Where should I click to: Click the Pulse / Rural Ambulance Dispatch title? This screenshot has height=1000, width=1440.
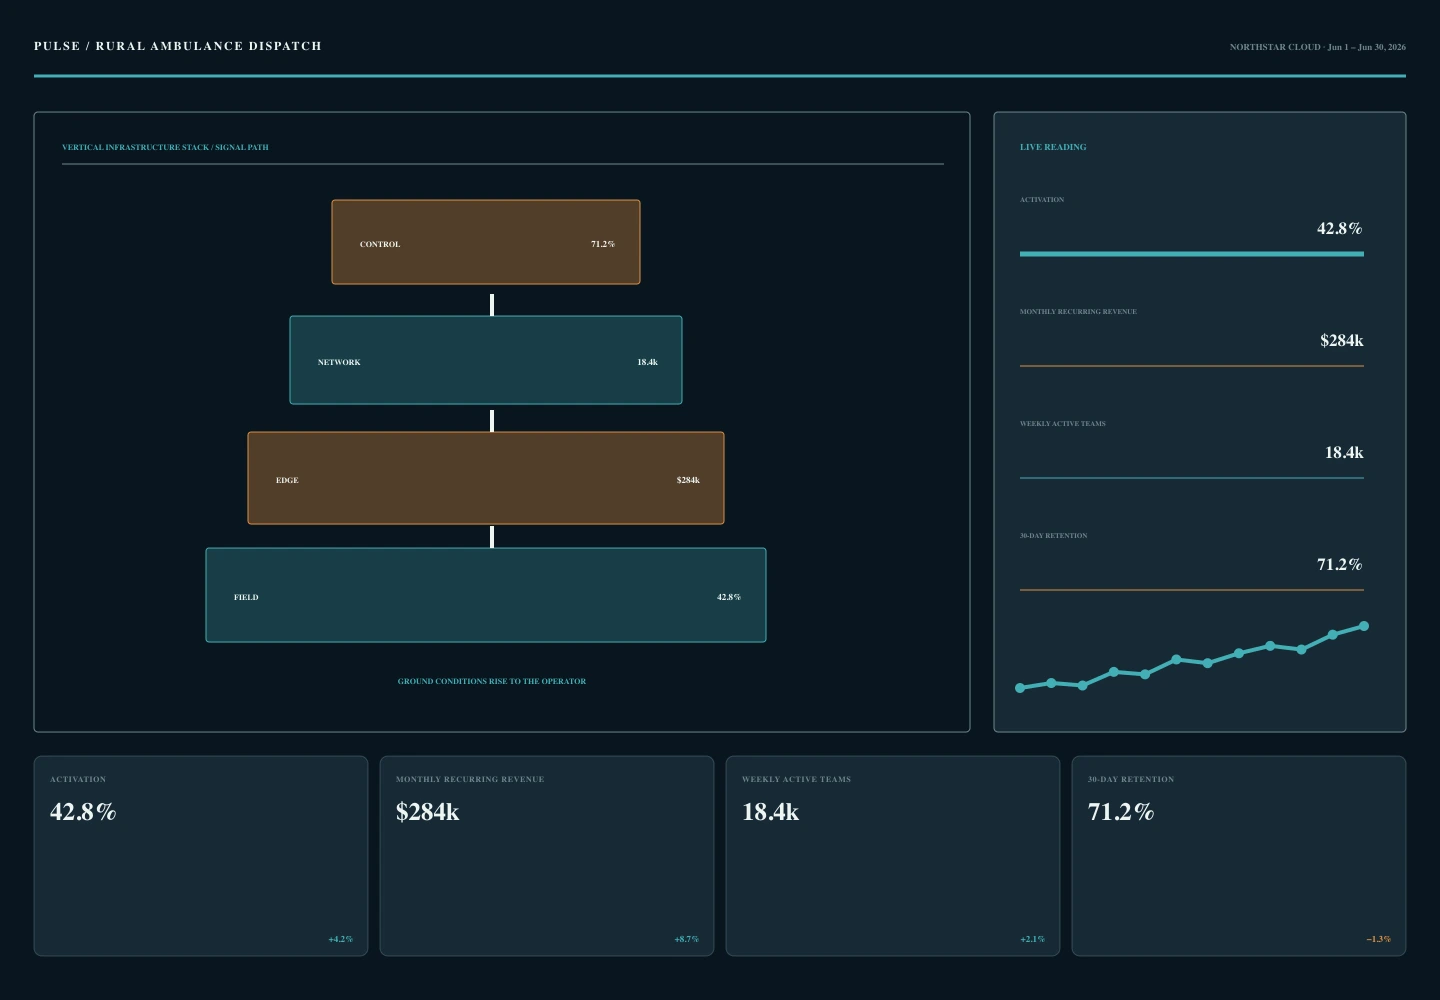pos(178,46)
